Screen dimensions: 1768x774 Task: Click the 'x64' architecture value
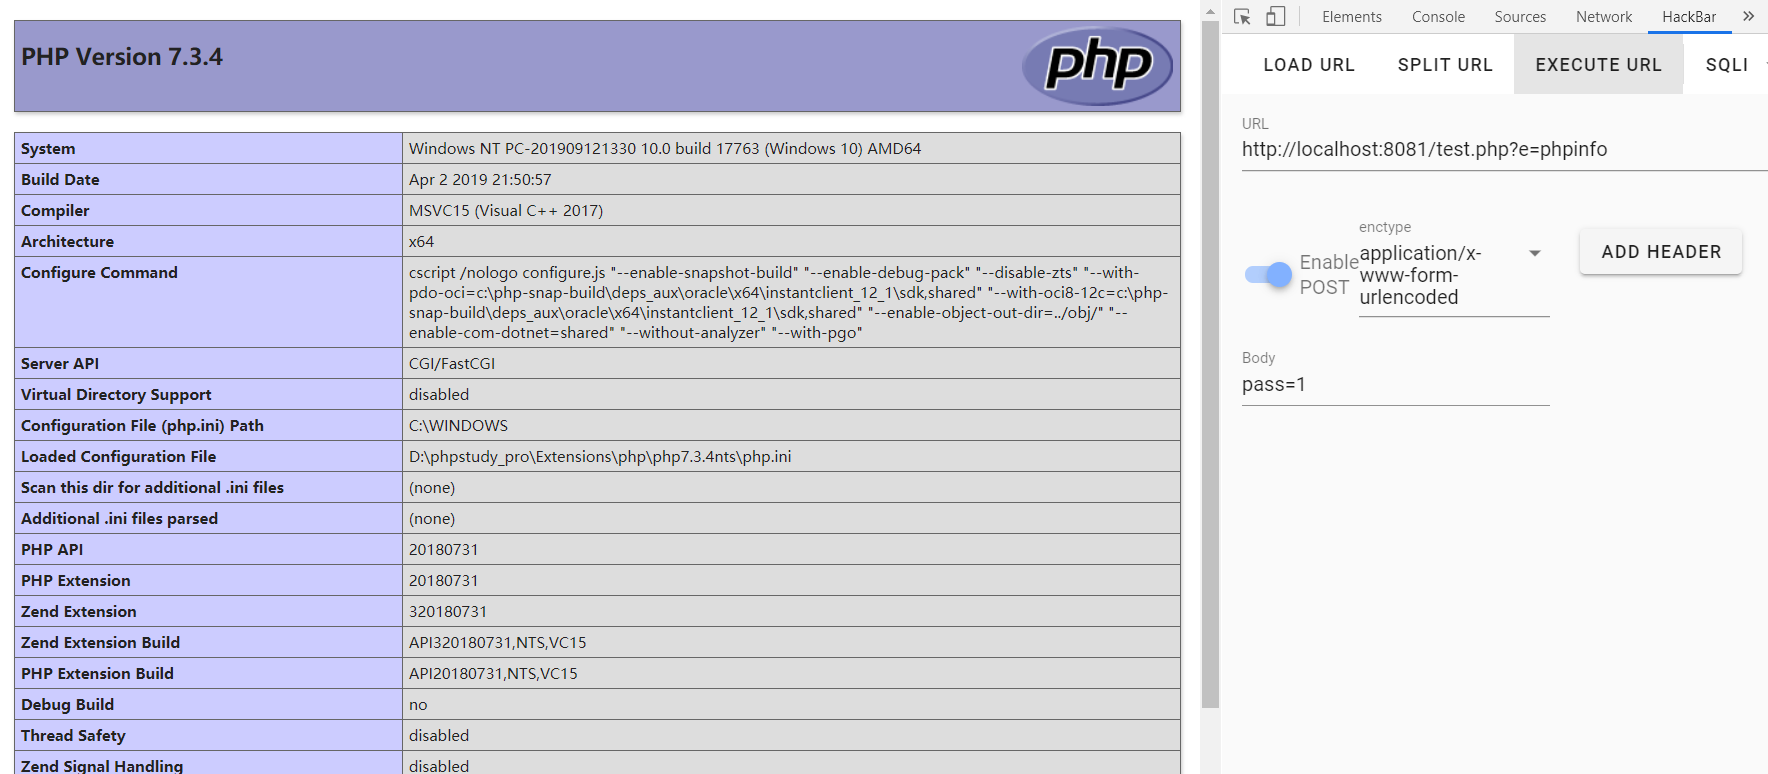(x=421, y=242)
